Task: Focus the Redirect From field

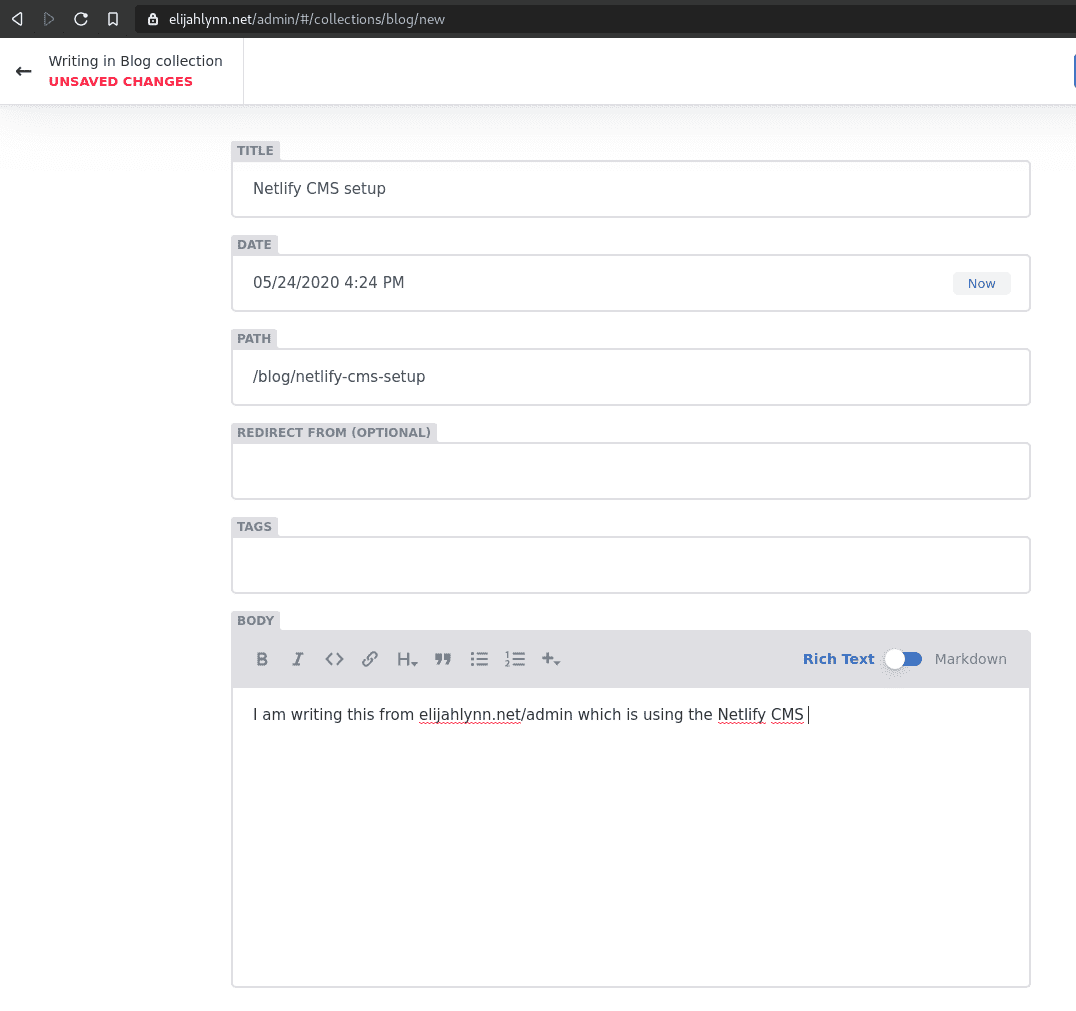Action: 630,471
